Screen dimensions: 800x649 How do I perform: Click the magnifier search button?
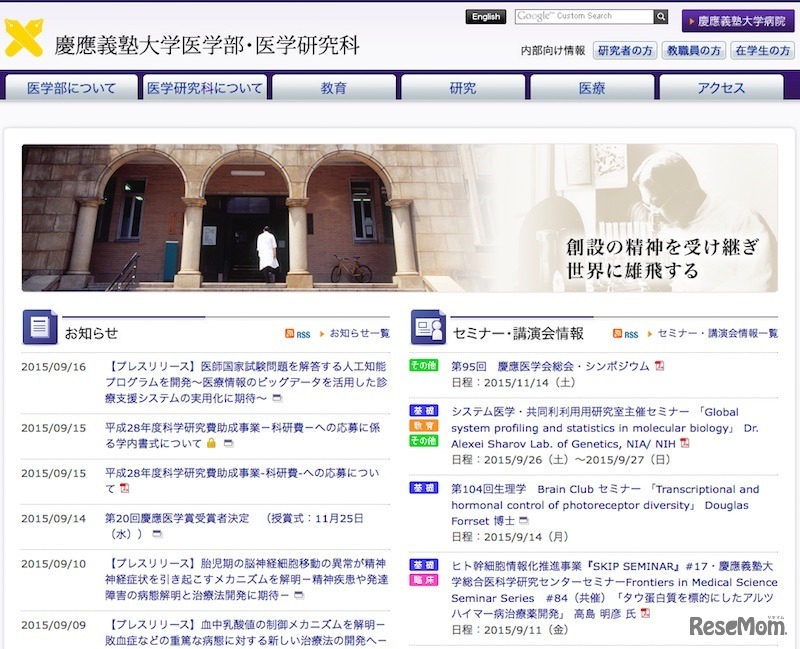click(x=661, y=17)
